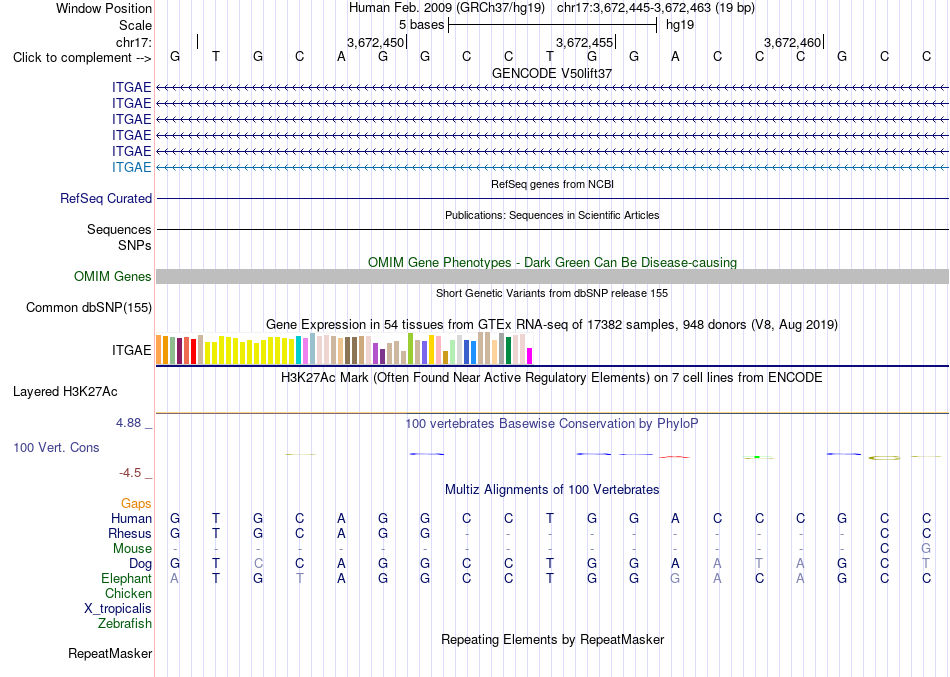Open 'Multiz Alignments of 100 Vertebrates' title

tap(552, 490)
